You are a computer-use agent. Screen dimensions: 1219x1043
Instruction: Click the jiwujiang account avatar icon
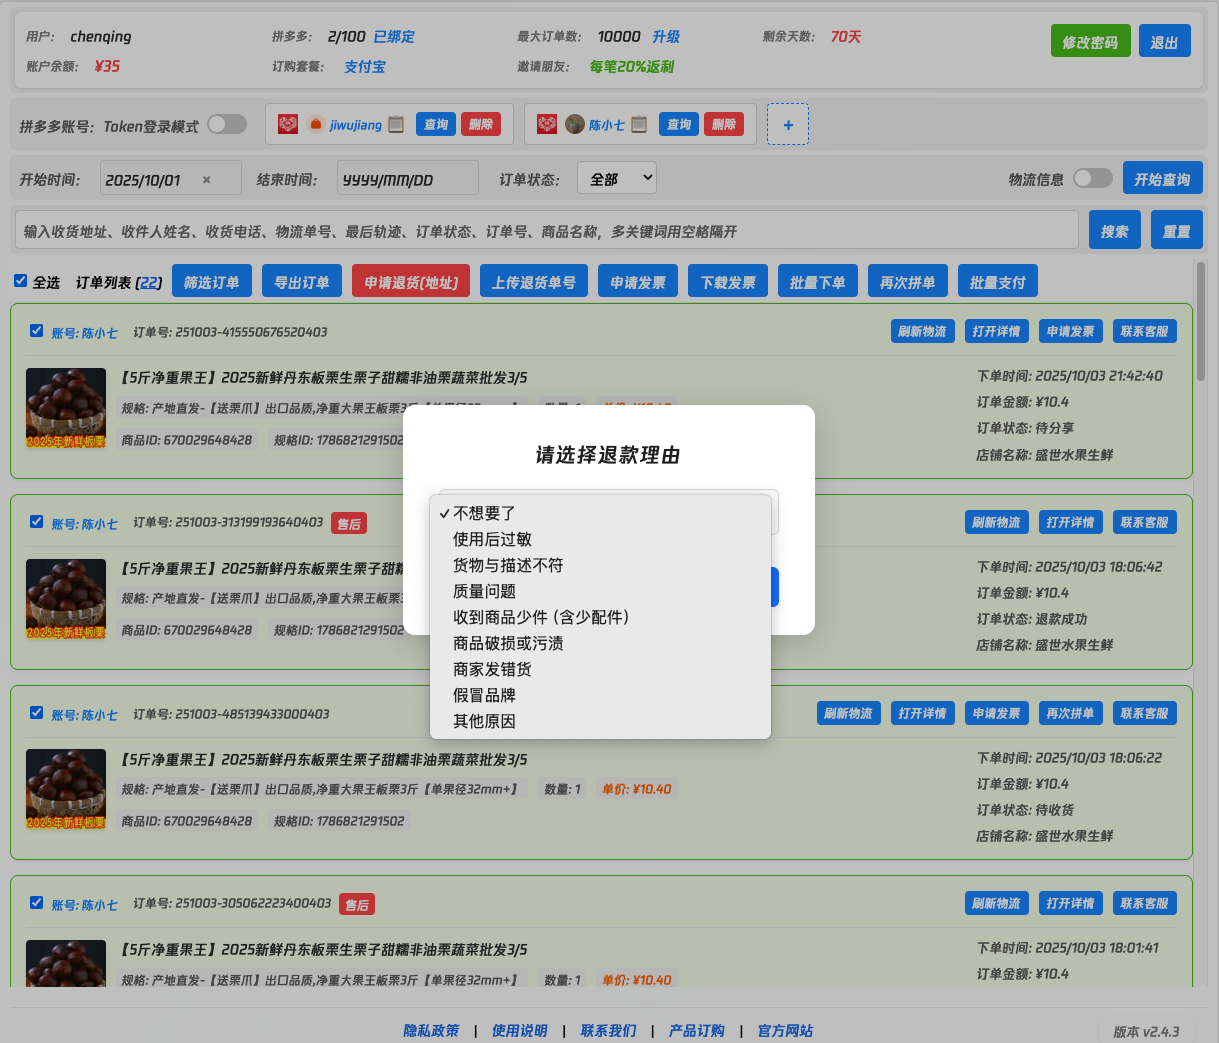316,124
